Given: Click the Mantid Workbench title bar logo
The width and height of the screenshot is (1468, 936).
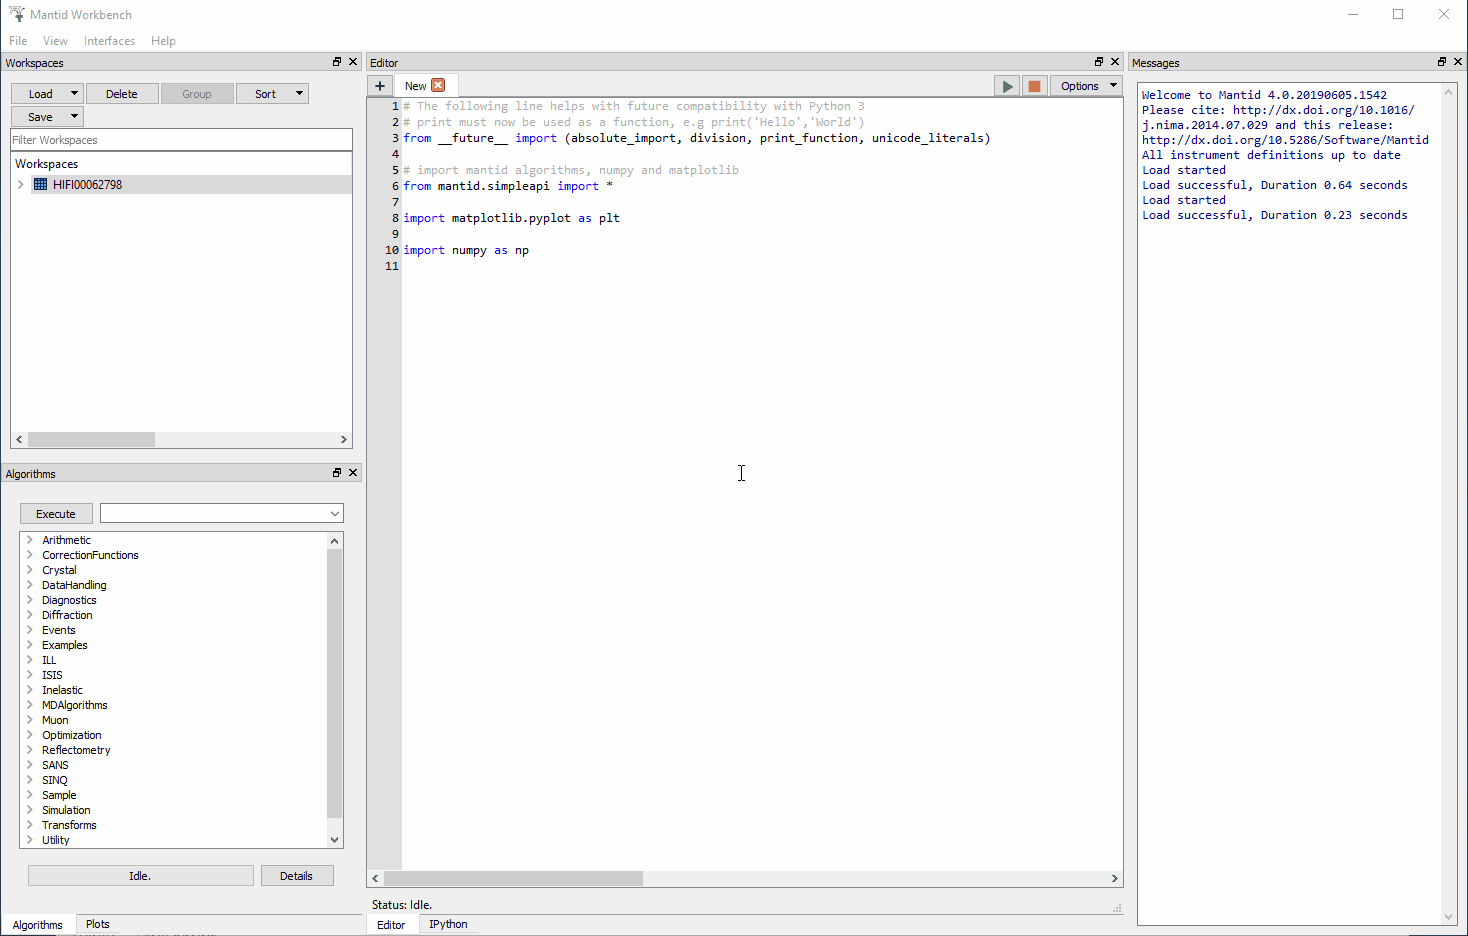Looking at the screenshot, I should [x=16, y=14].
